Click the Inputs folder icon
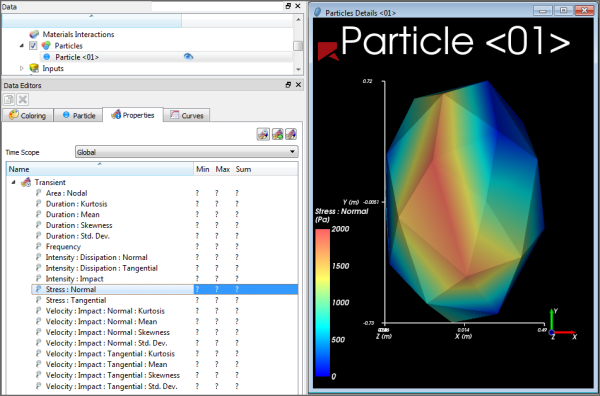The height and width of the screenshot is (396, 600). pyautogui.click(x=34, y=68)
